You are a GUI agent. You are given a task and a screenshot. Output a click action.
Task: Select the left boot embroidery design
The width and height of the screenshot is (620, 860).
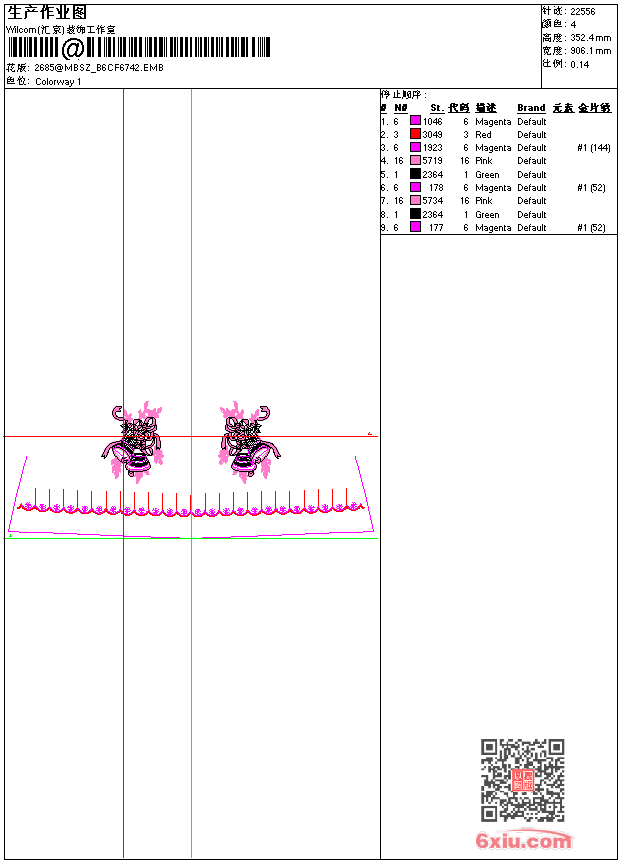[133, 442]
